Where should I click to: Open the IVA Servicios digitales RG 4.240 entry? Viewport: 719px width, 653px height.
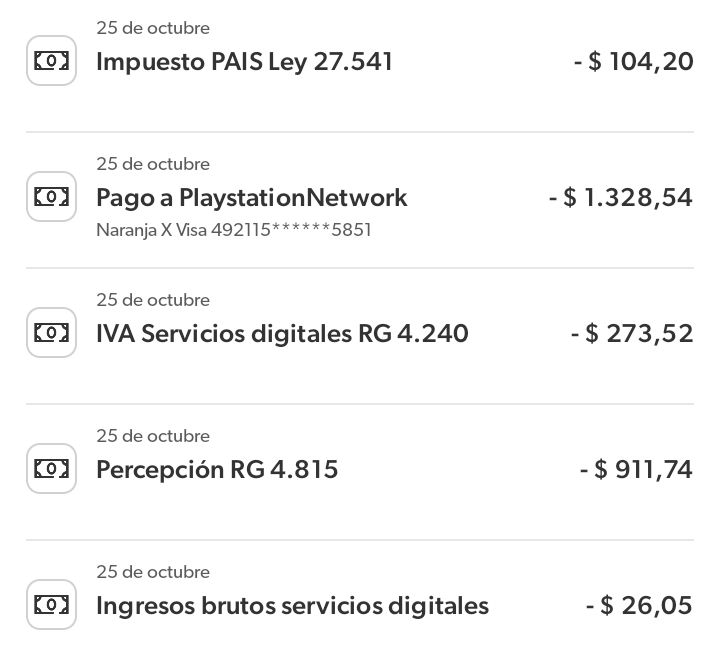[360, 336]
